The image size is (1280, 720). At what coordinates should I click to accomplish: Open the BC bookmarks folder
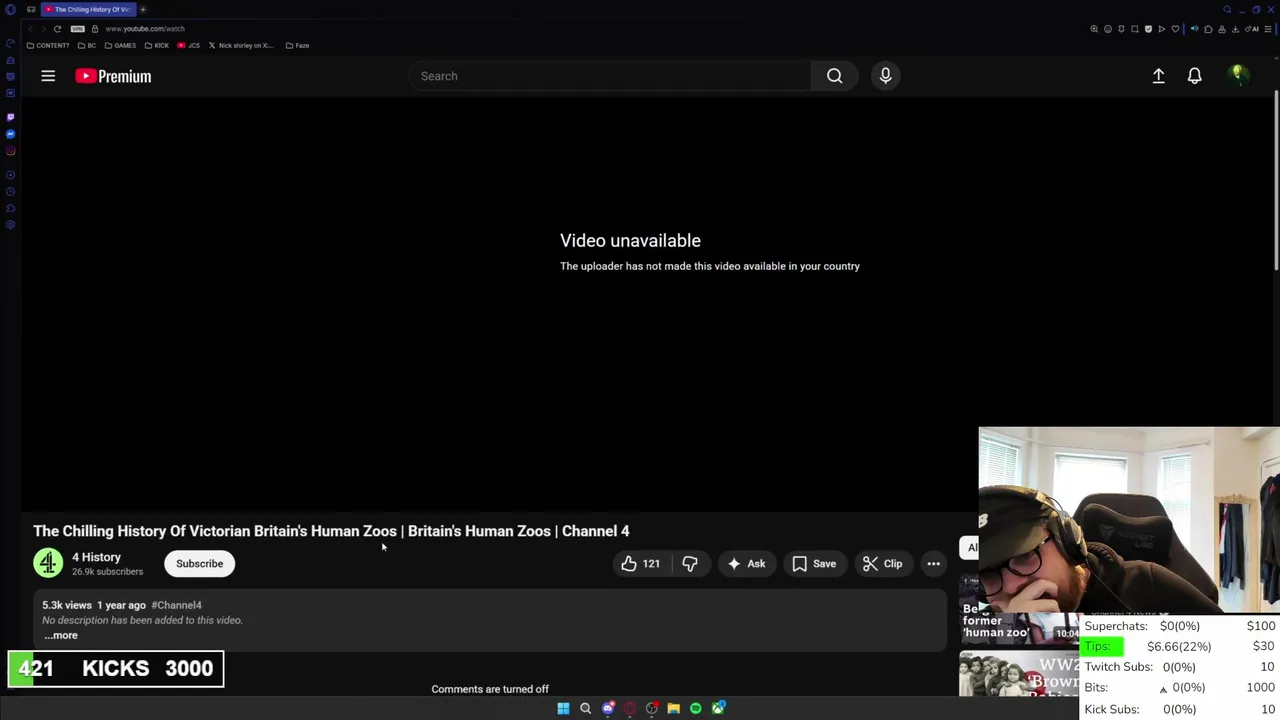[x=87, y=45]
